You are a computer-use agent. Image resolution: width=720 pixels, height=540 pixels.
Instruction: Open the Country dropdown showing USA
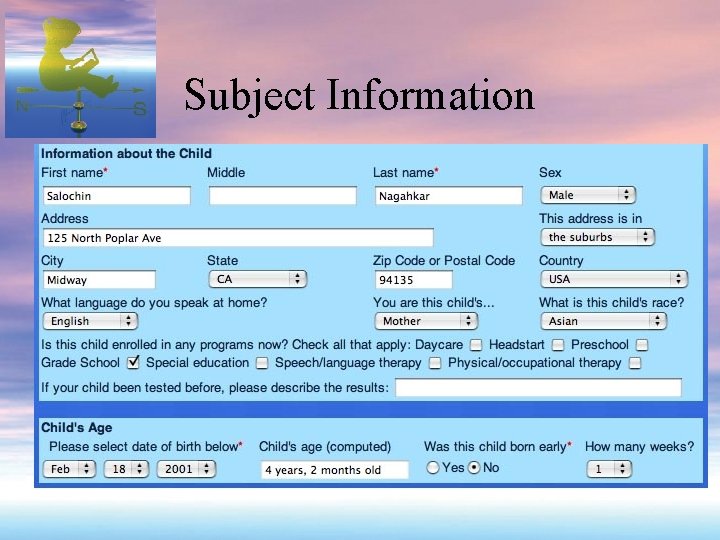tap(614, 279)
